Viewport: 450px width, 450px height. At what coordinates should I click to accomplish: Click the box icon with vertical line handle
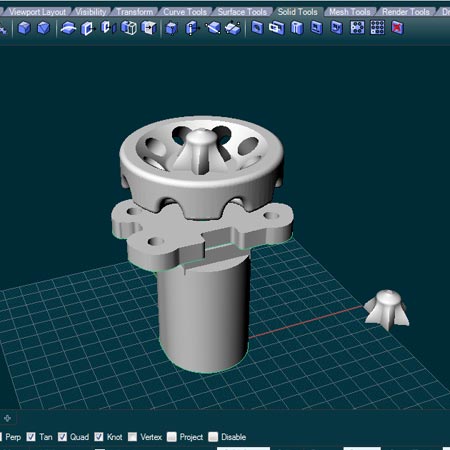(x=192, y=28)
